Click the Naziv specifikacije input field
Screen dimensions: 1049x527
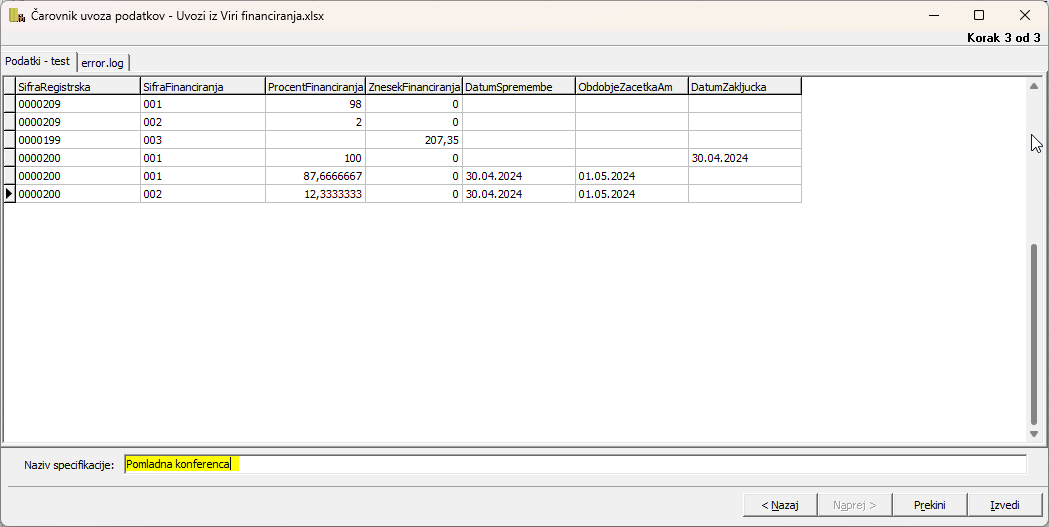click(x=575, y=464)
